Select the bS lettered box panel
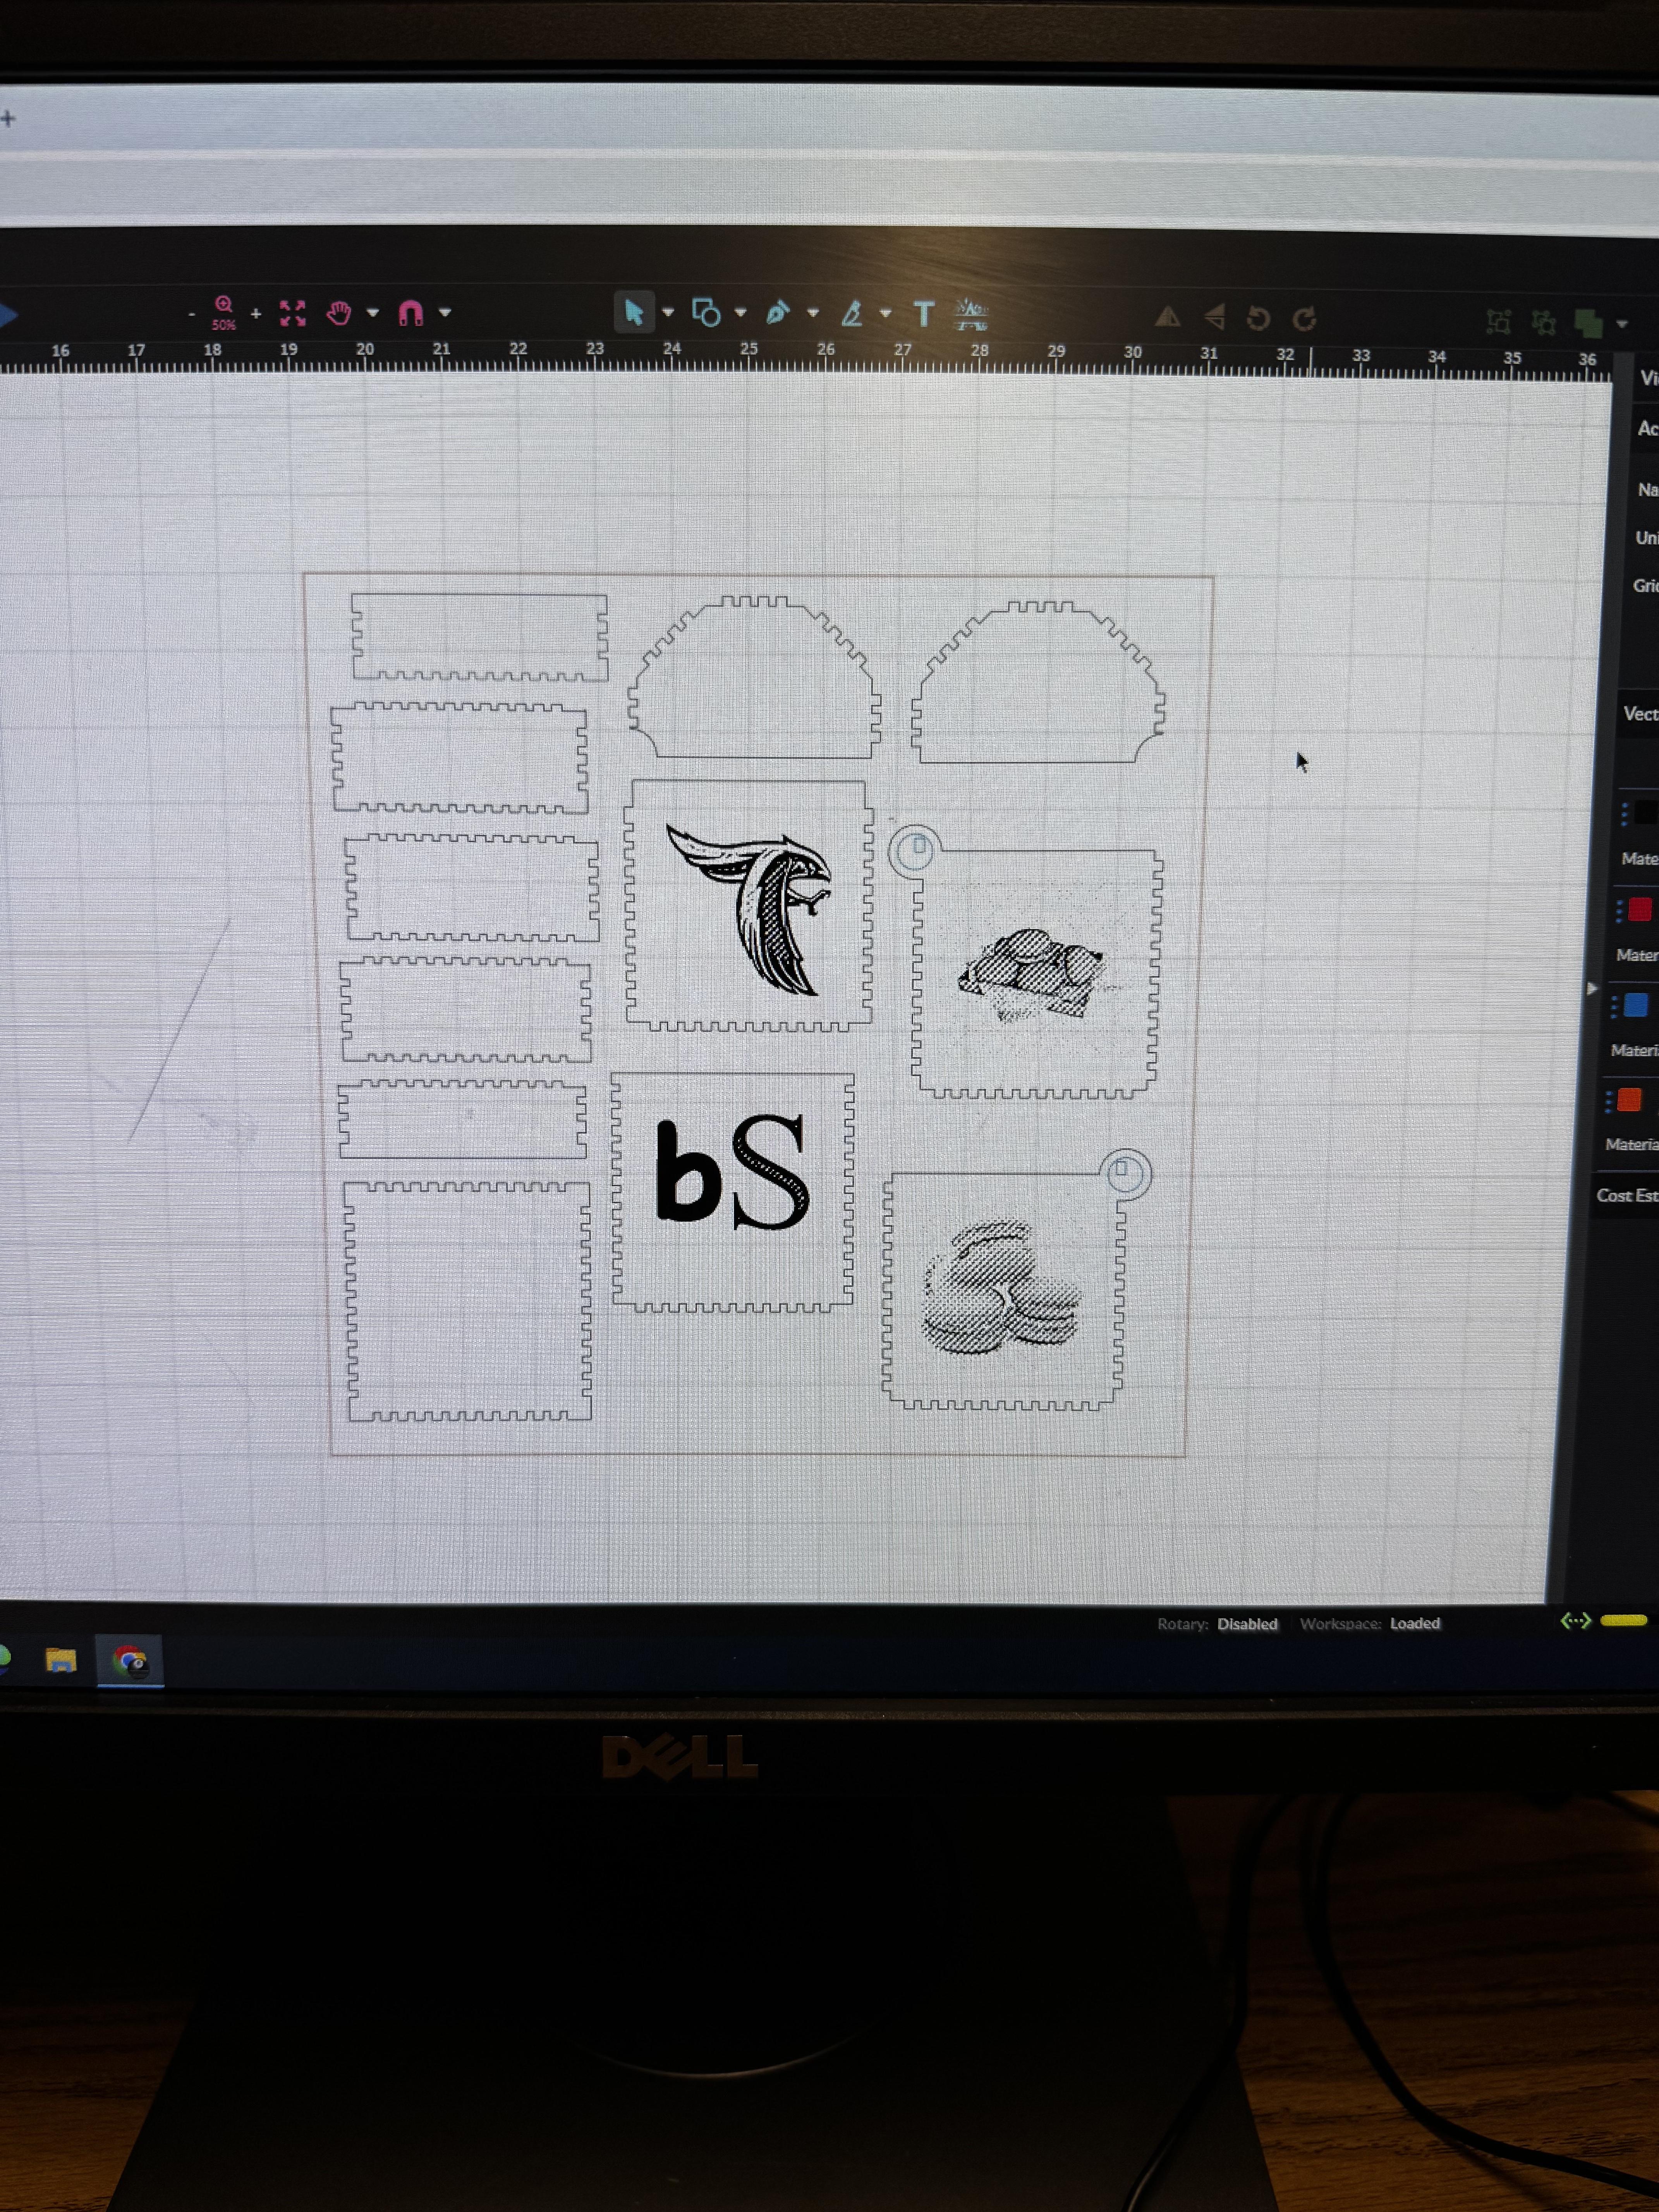 (733, 1192)
